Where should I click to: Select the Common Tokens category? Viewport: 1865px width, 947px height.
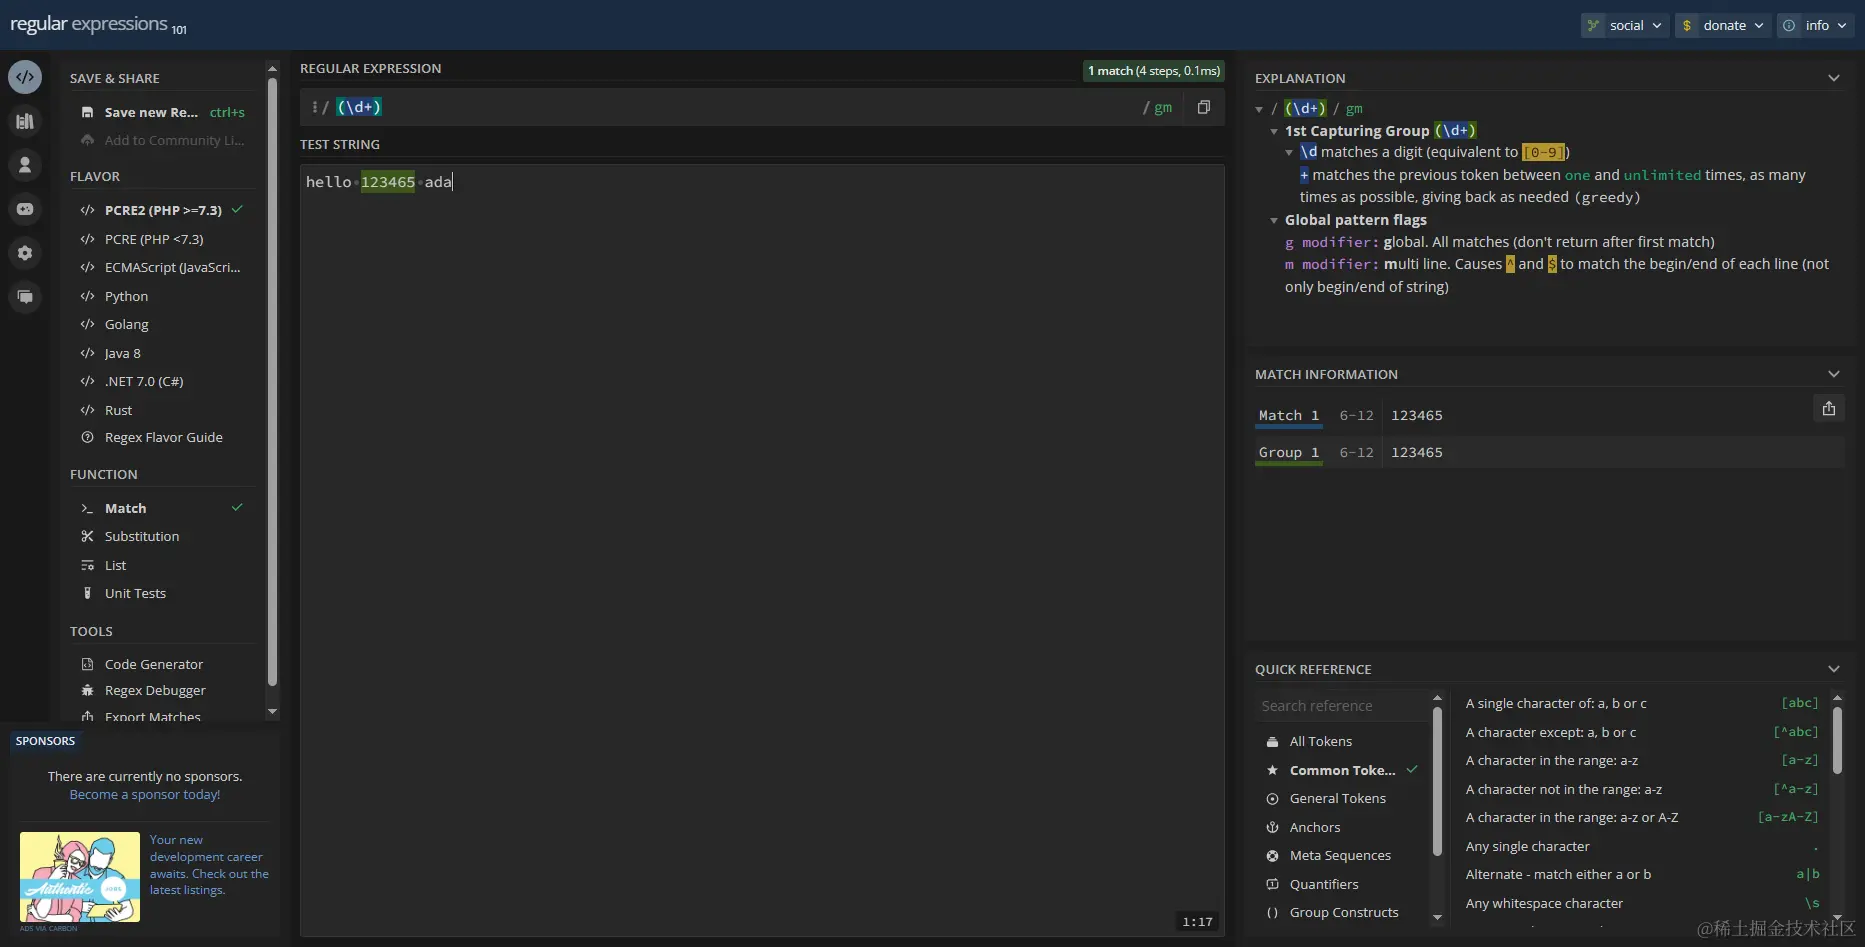pyautogui.click(x=1341, y=770)
